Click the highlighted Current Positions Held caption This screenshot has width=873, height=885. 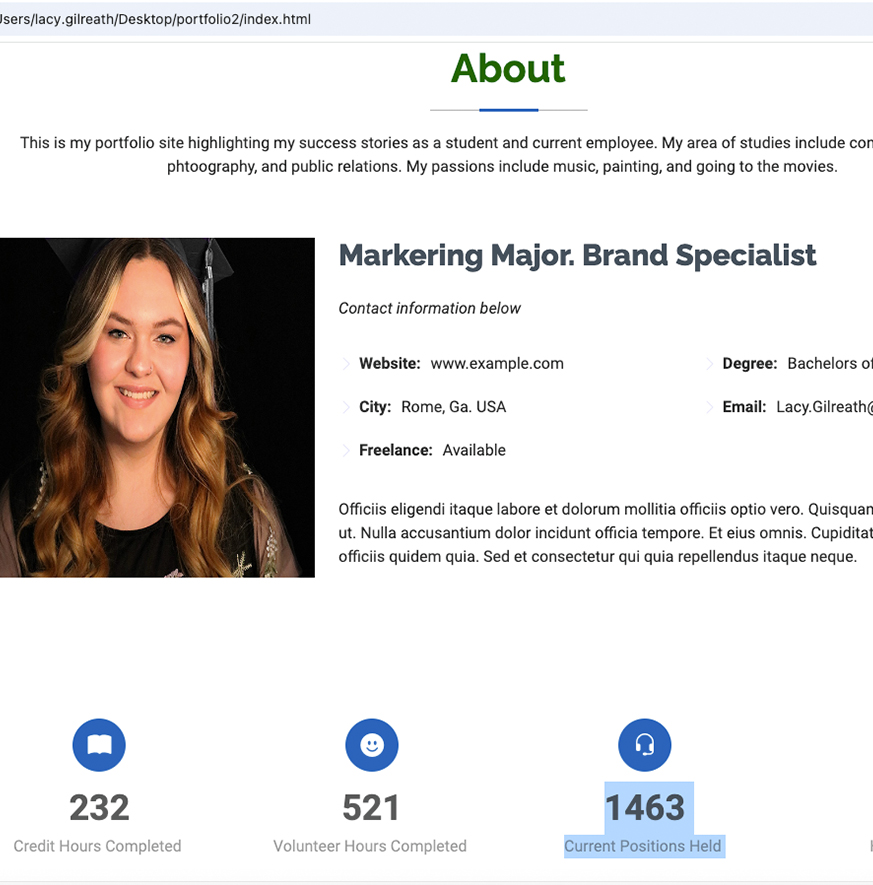pos(643,846)
